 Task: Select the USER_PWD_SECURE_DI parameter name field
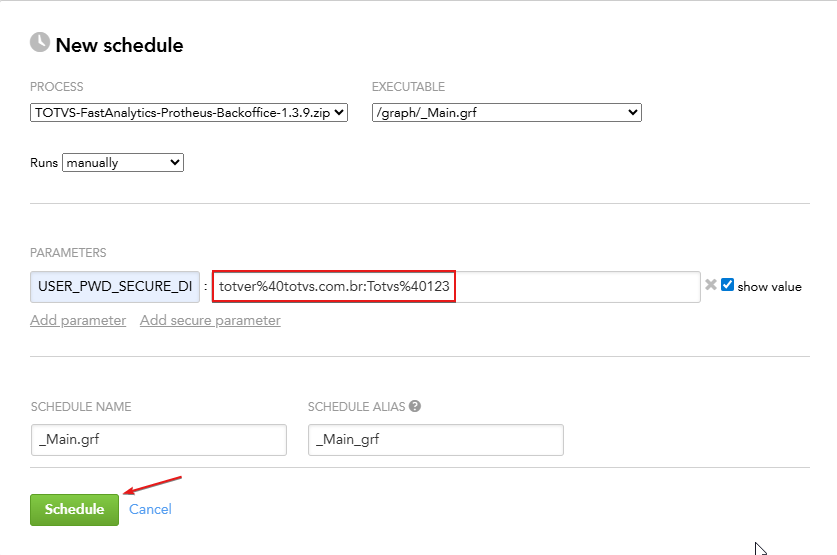115,286
